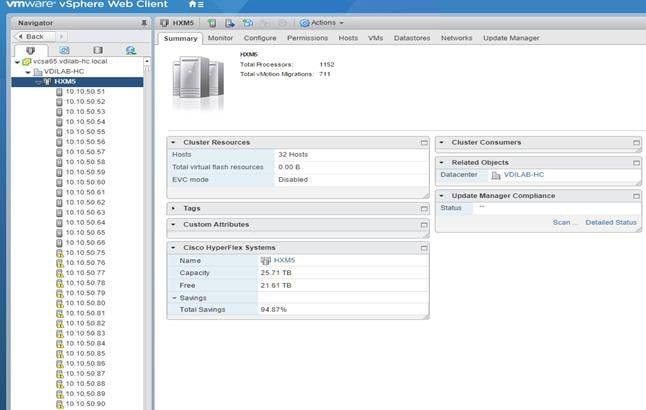Open the Detailed Status link
646x410 pixels.
[x=611, y=223]
